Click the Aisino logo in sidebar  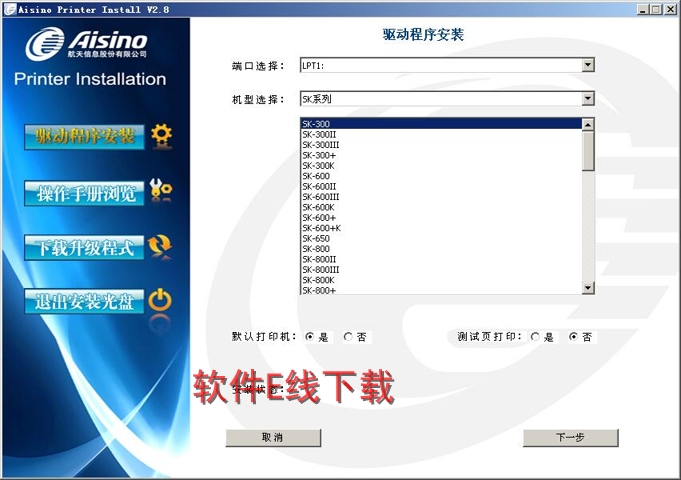(x=88, y=43)
